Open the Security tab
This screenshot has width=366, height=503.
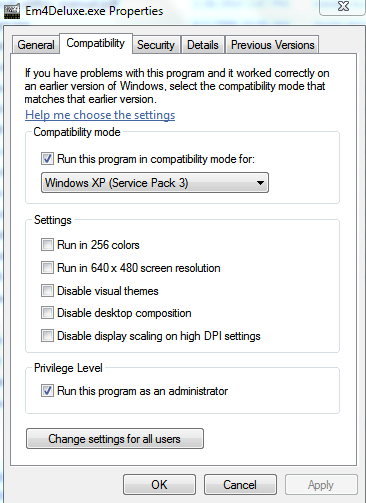pyautogui.click(x=156, y=45)
